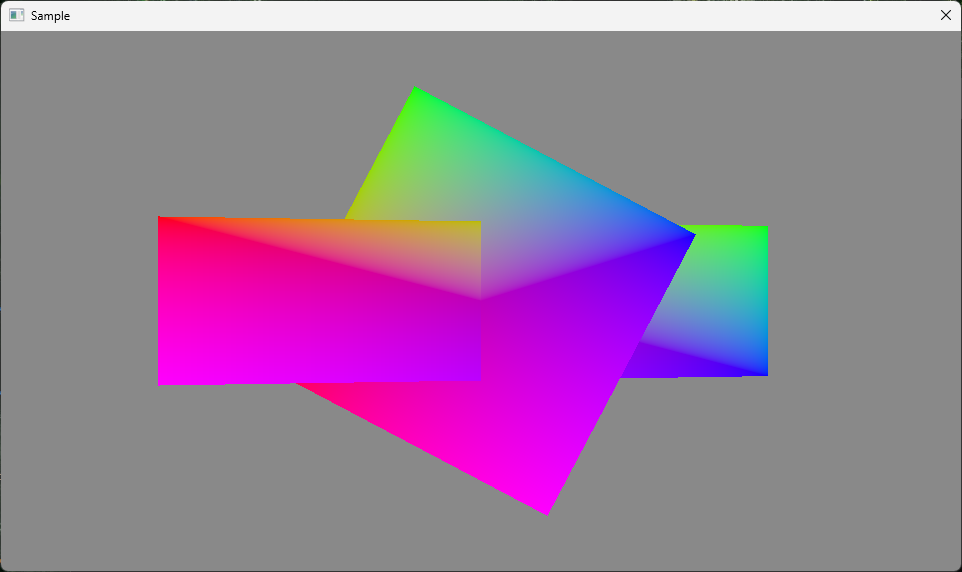
Task: Click the gray background left of the rectangles
Action: click(x=80, y=300)
